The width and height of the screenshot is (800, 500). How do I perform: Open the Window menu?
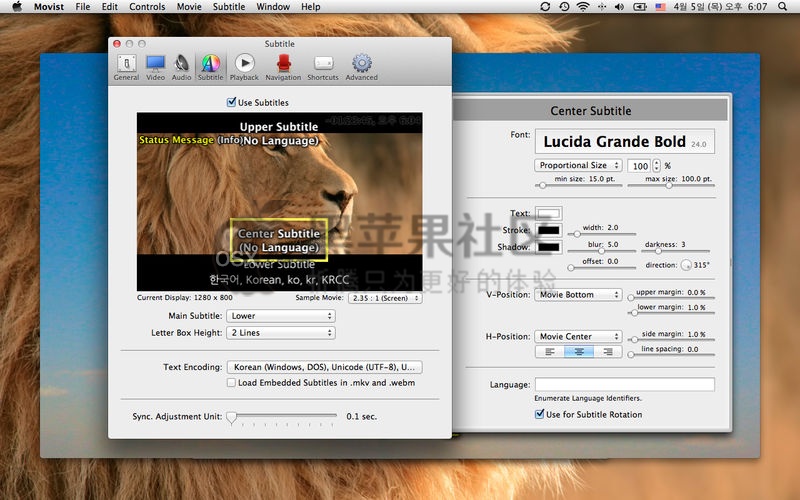[273, 7]
